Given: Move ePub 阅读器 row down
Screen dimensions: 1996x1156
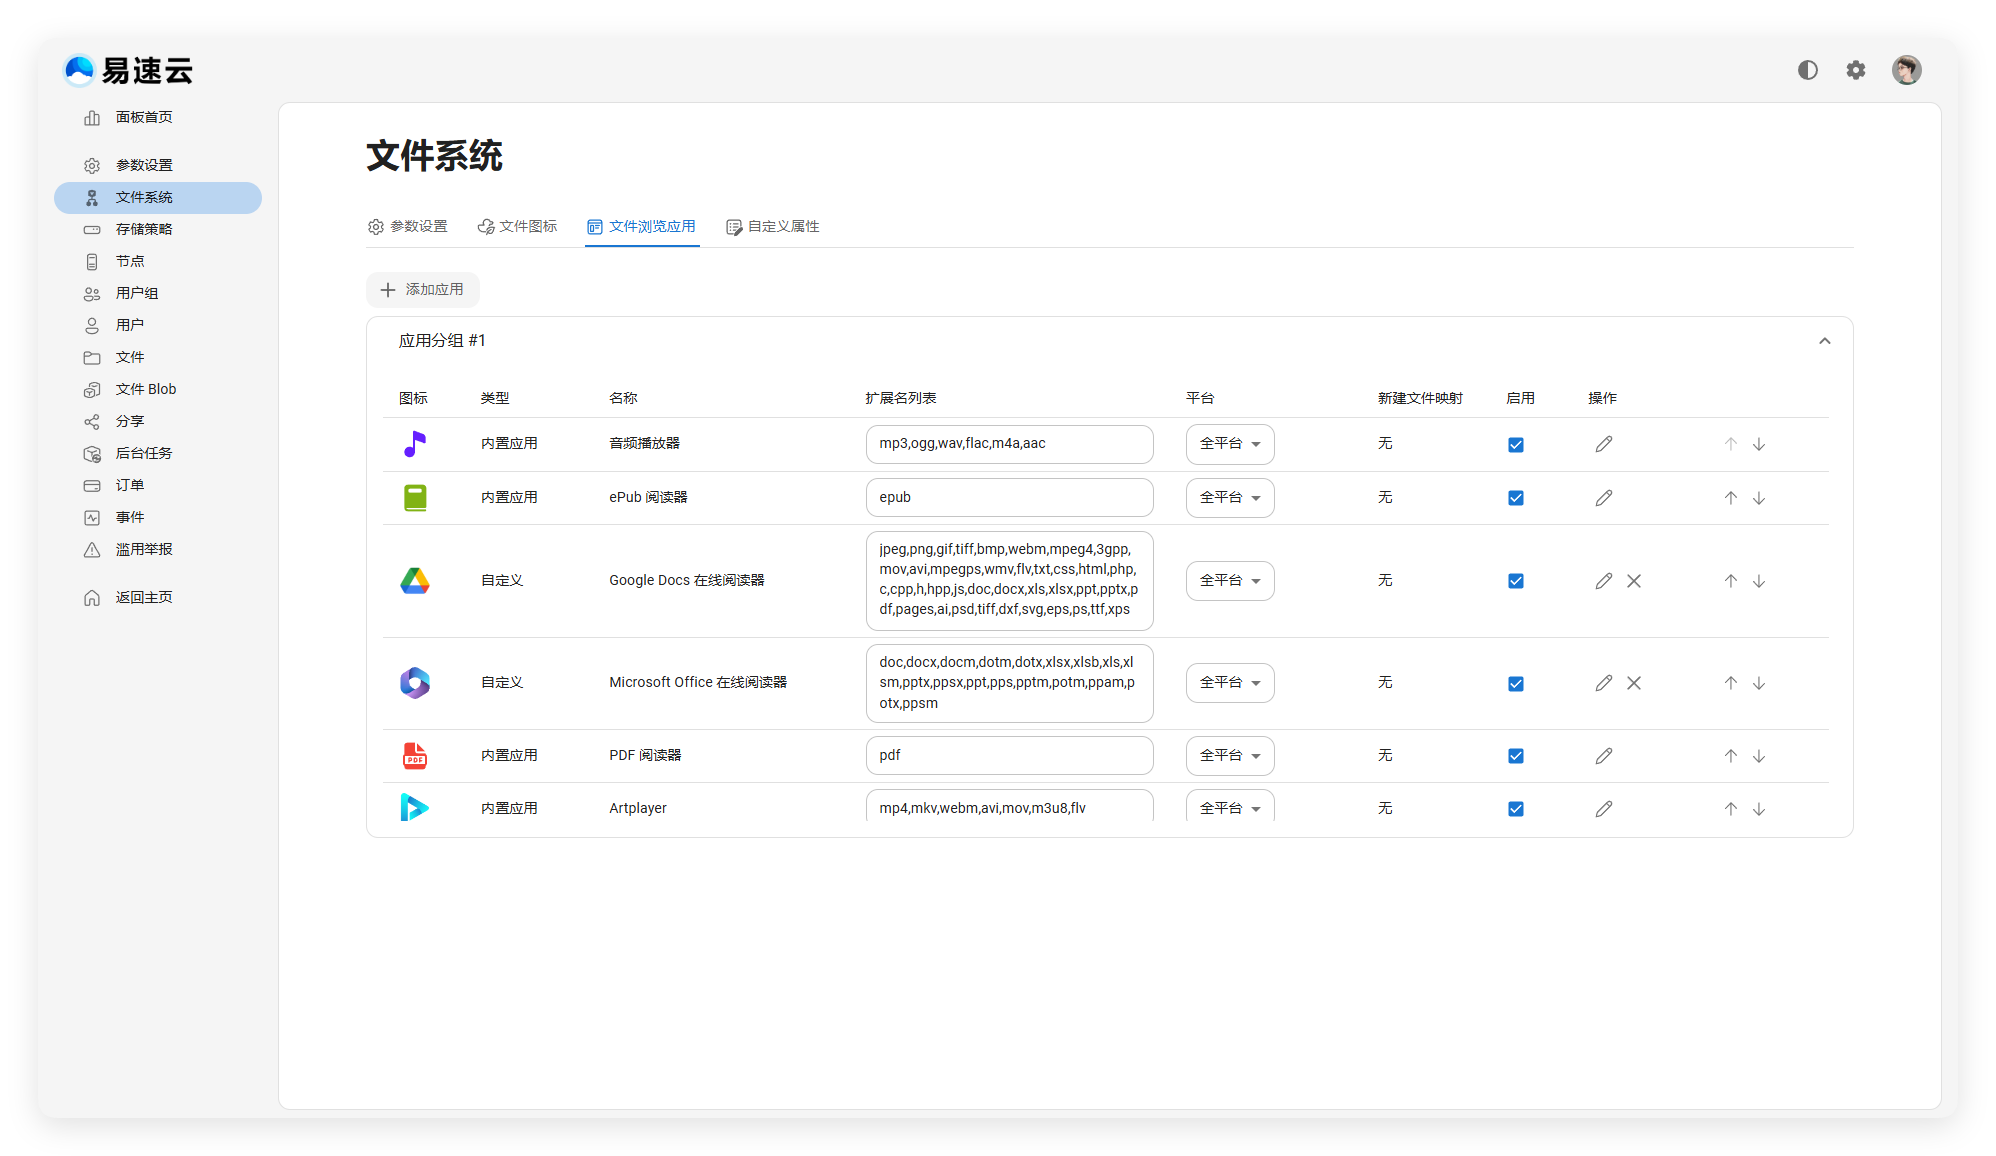Looking at the screenshot, I should 1759,498.
